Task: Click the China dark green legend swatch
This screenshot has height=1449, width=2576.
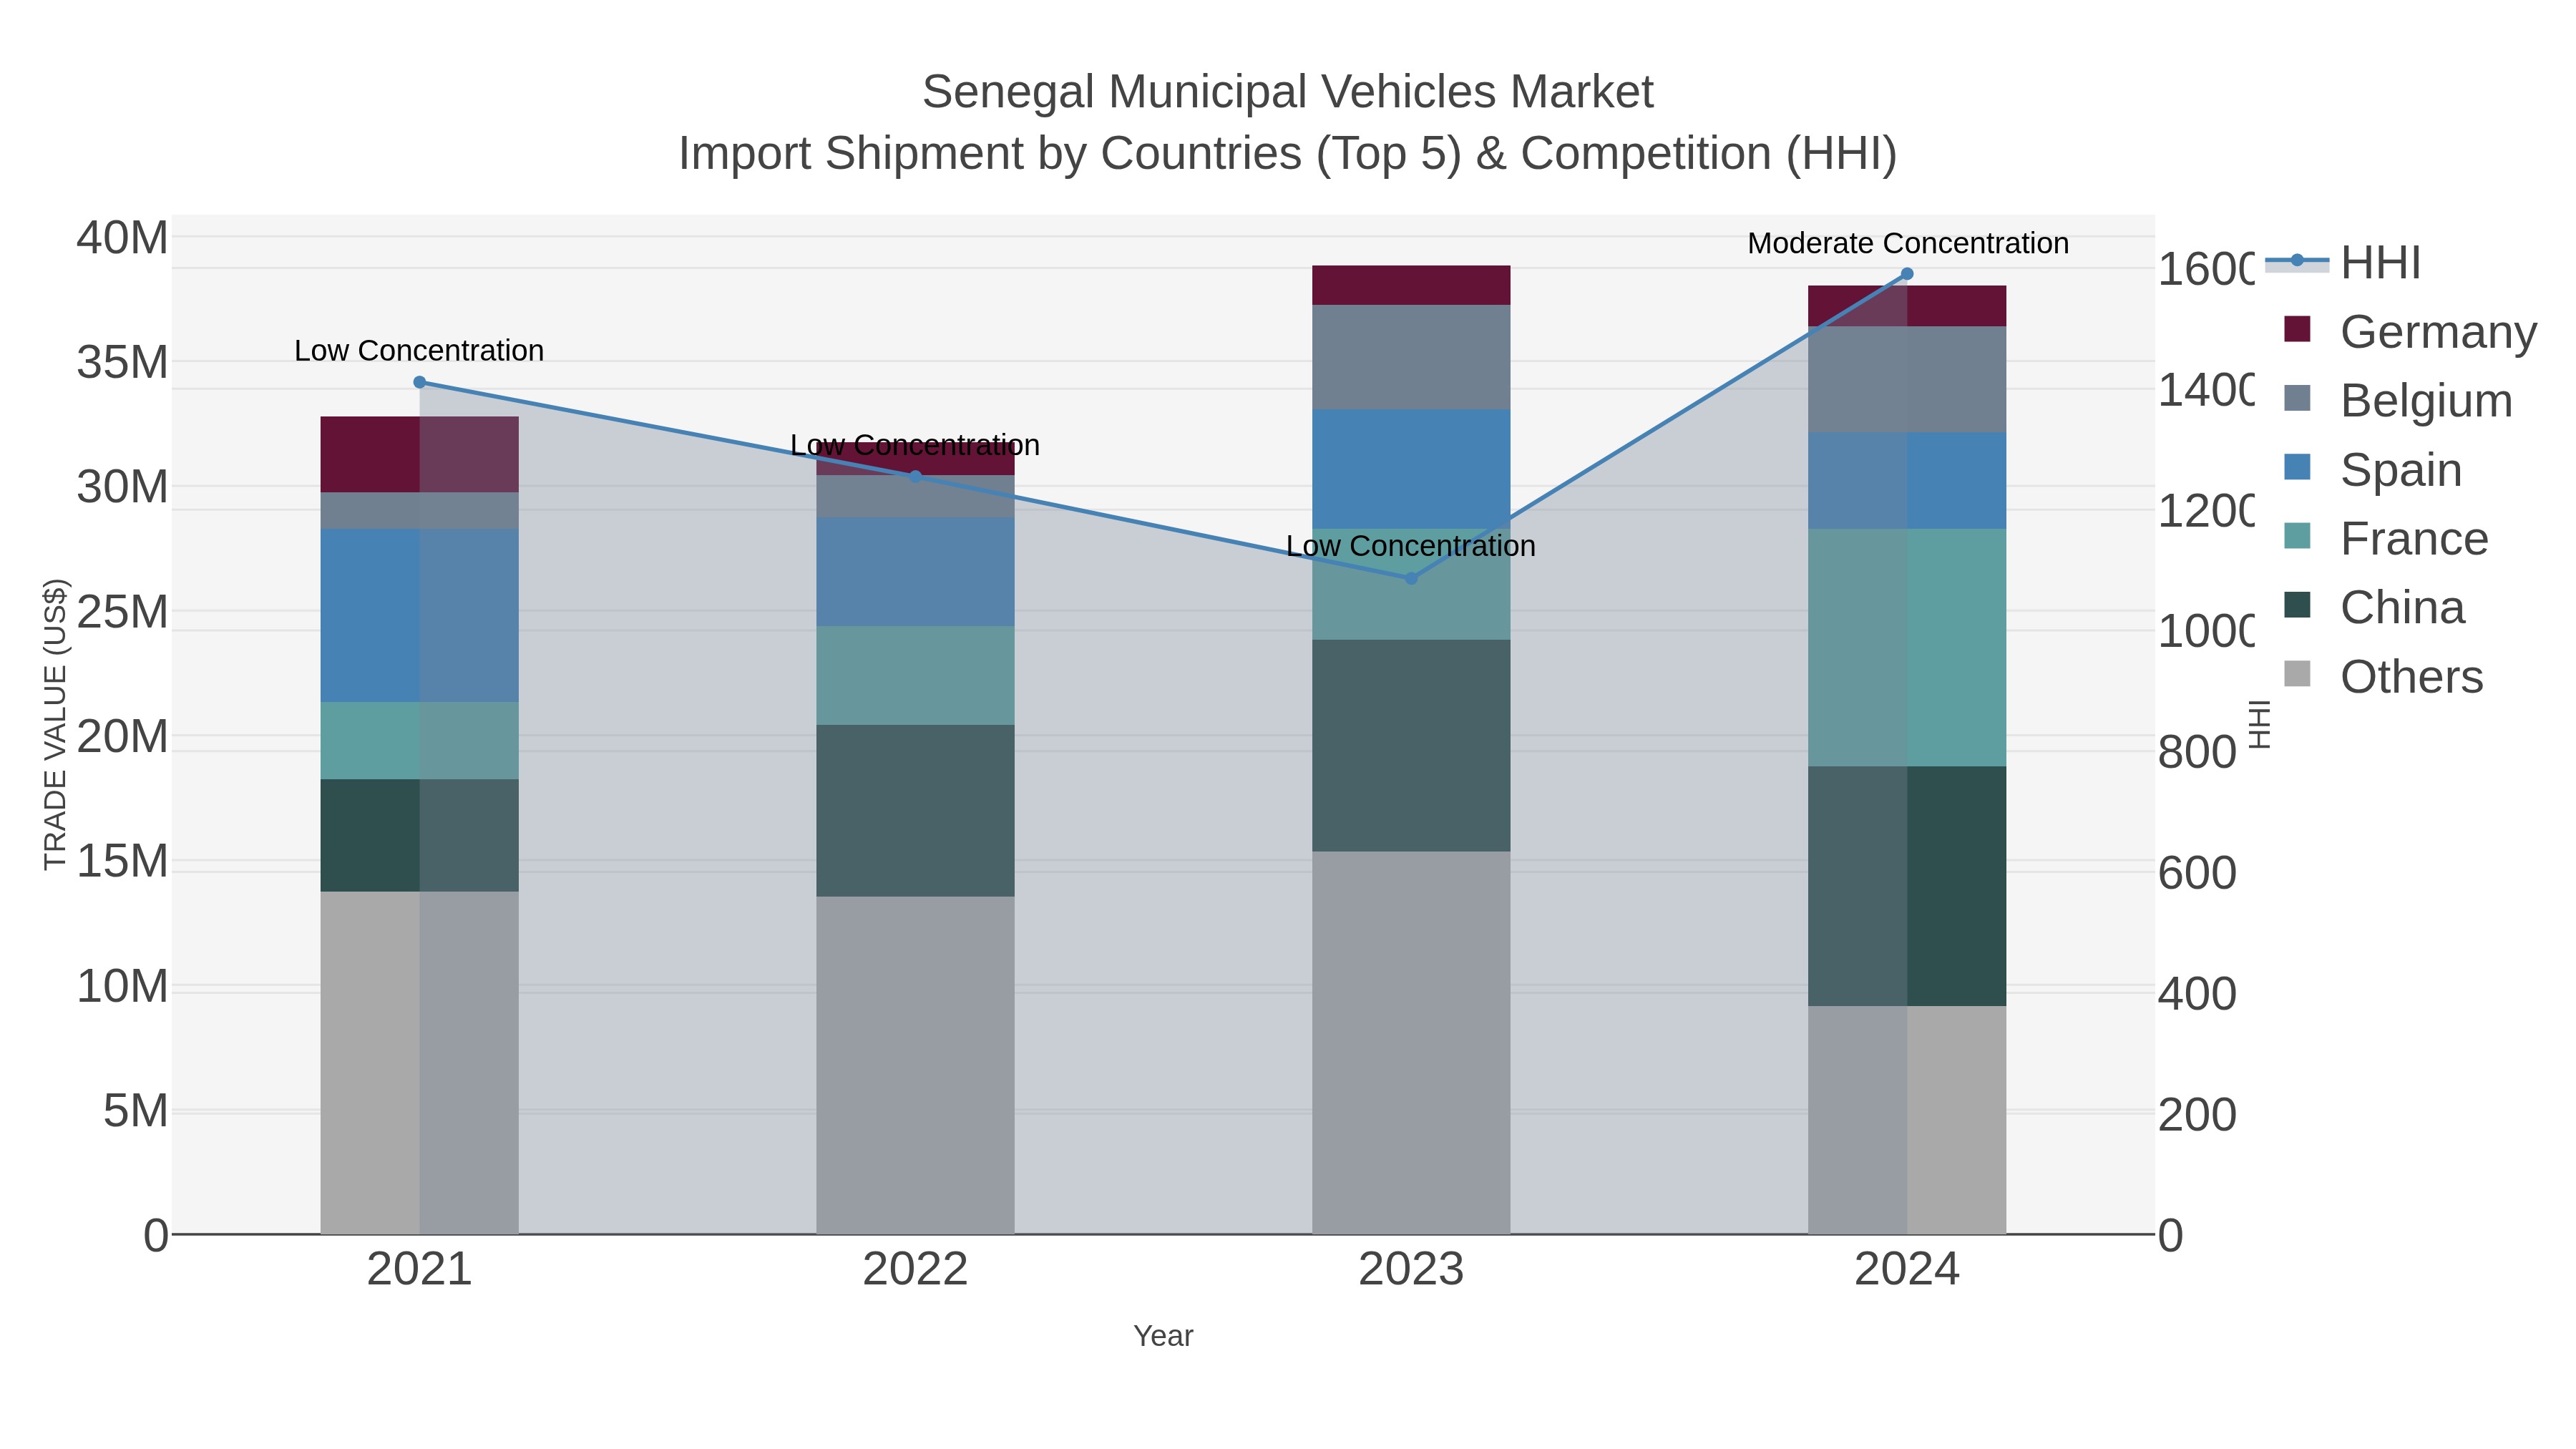Action: (2298, 605)
